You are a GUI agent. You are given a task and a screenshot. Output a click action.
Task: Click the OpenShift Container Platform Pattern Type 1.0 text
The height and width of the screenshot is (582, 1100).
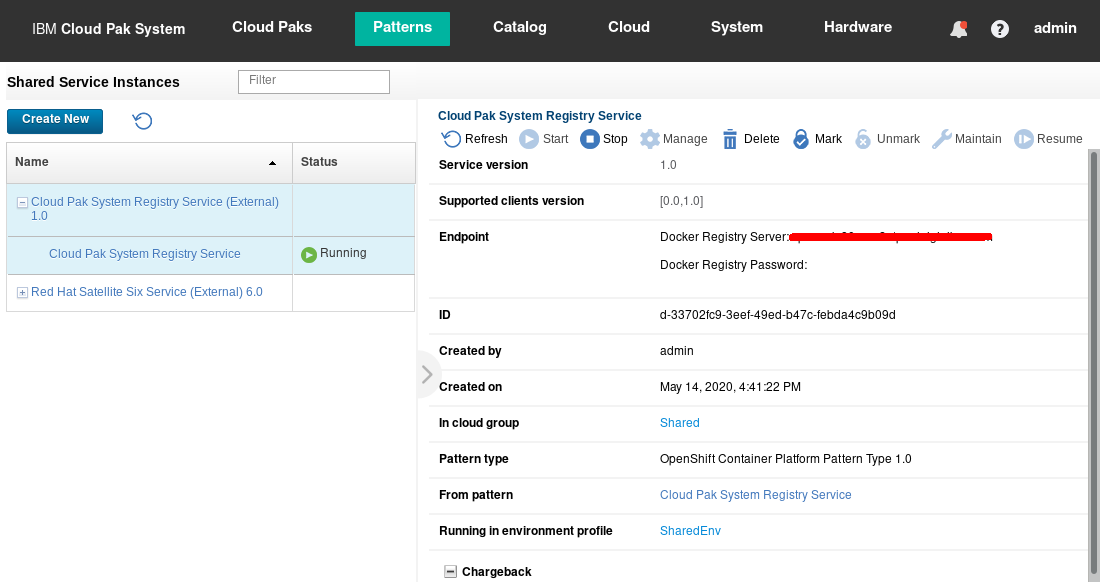point(785,459)
